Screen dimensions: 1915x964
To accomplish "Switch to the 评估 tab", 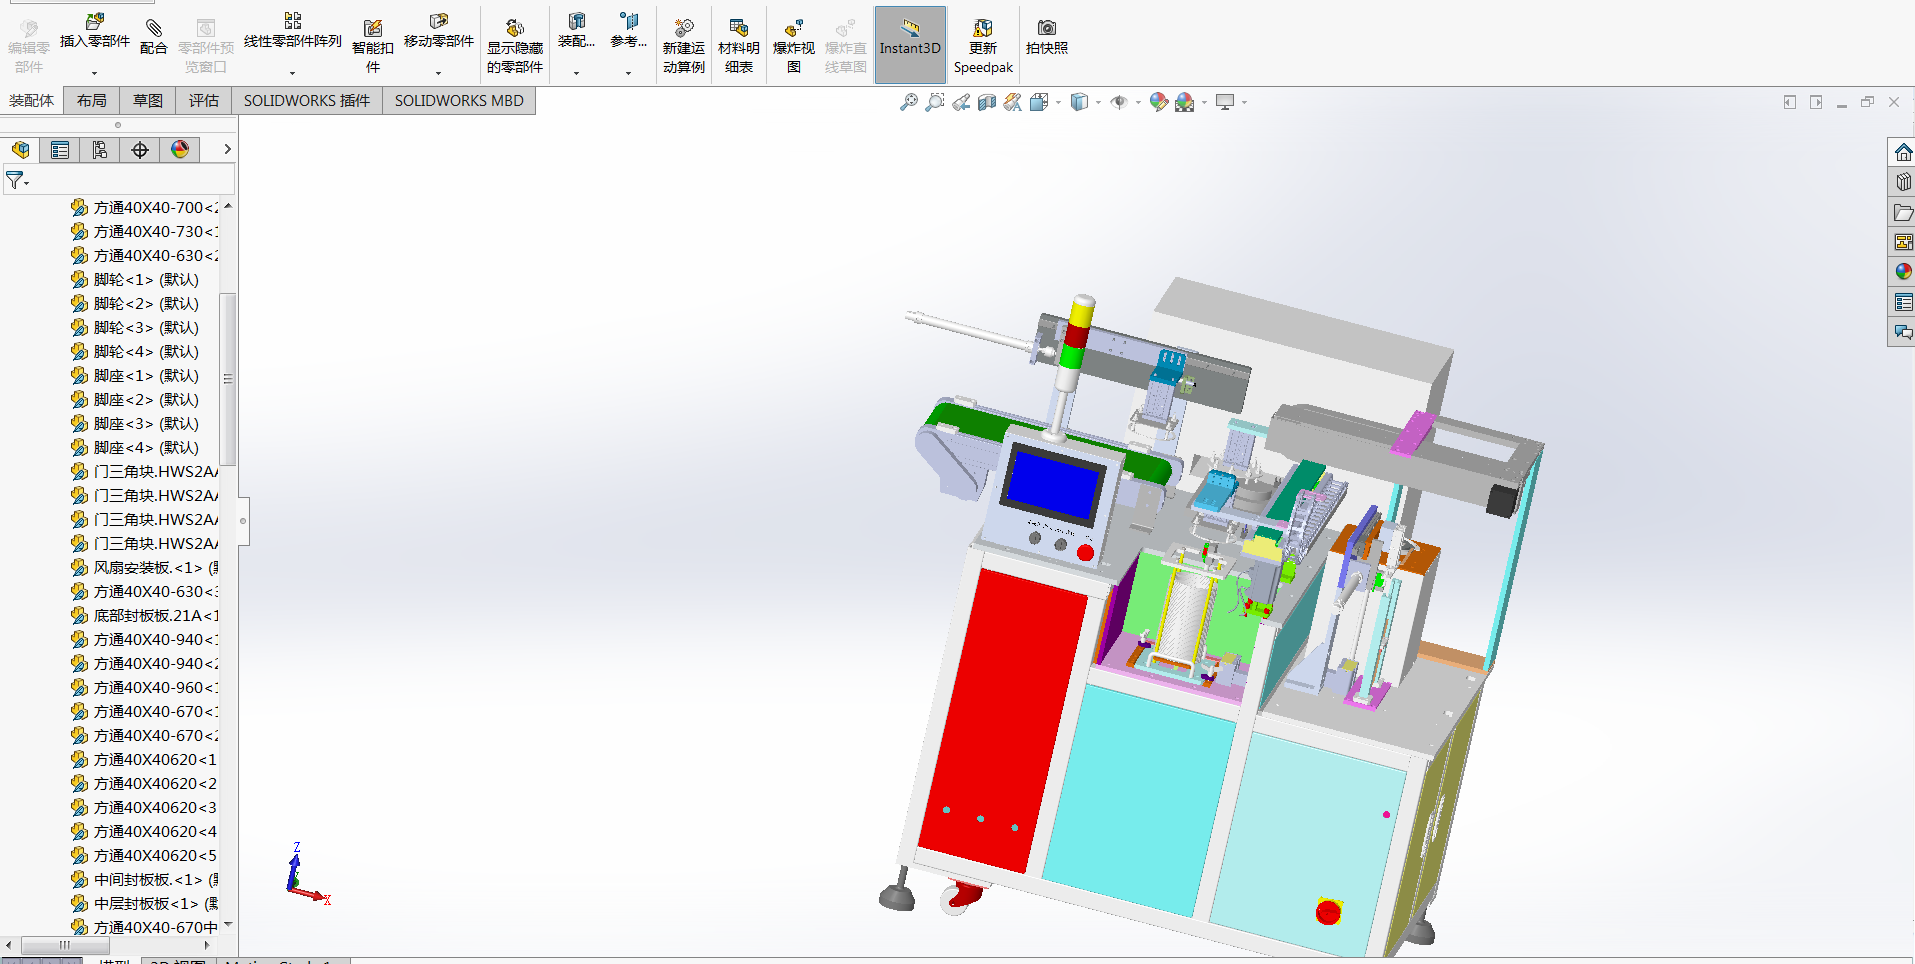I will [203, 101].
